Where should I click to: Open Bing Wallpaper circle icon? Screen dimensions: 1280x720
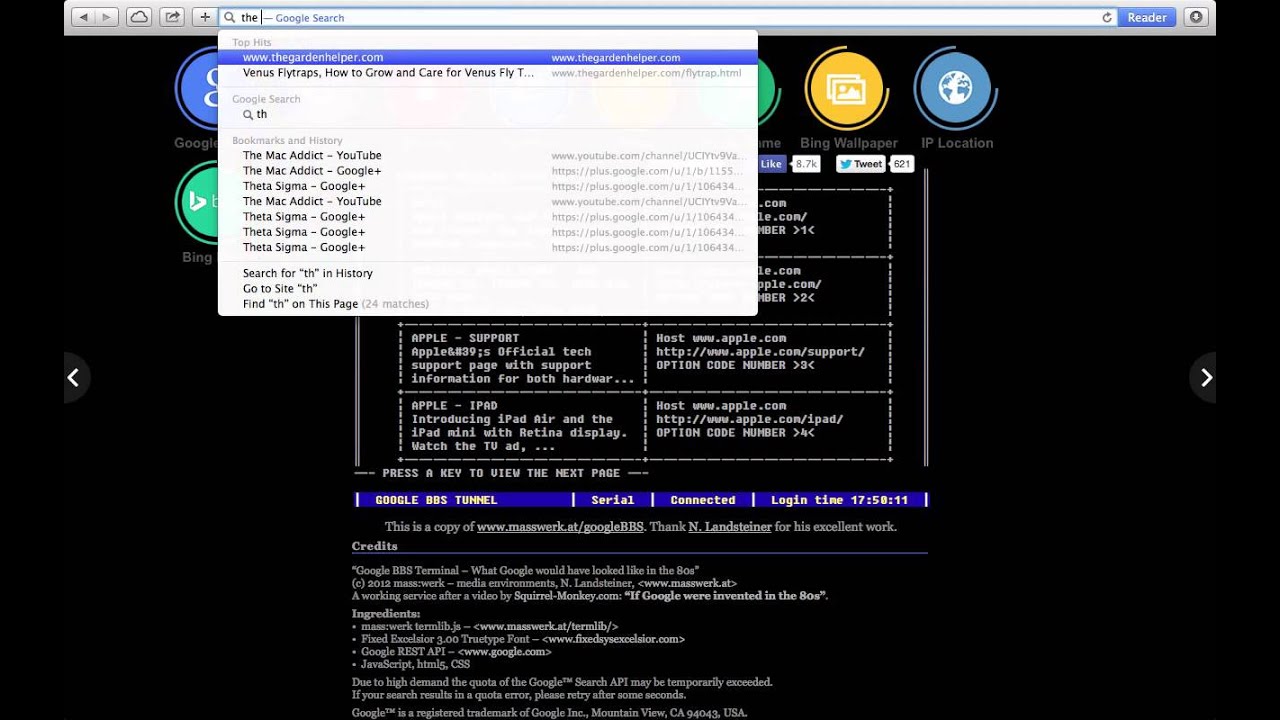point(848,88)
